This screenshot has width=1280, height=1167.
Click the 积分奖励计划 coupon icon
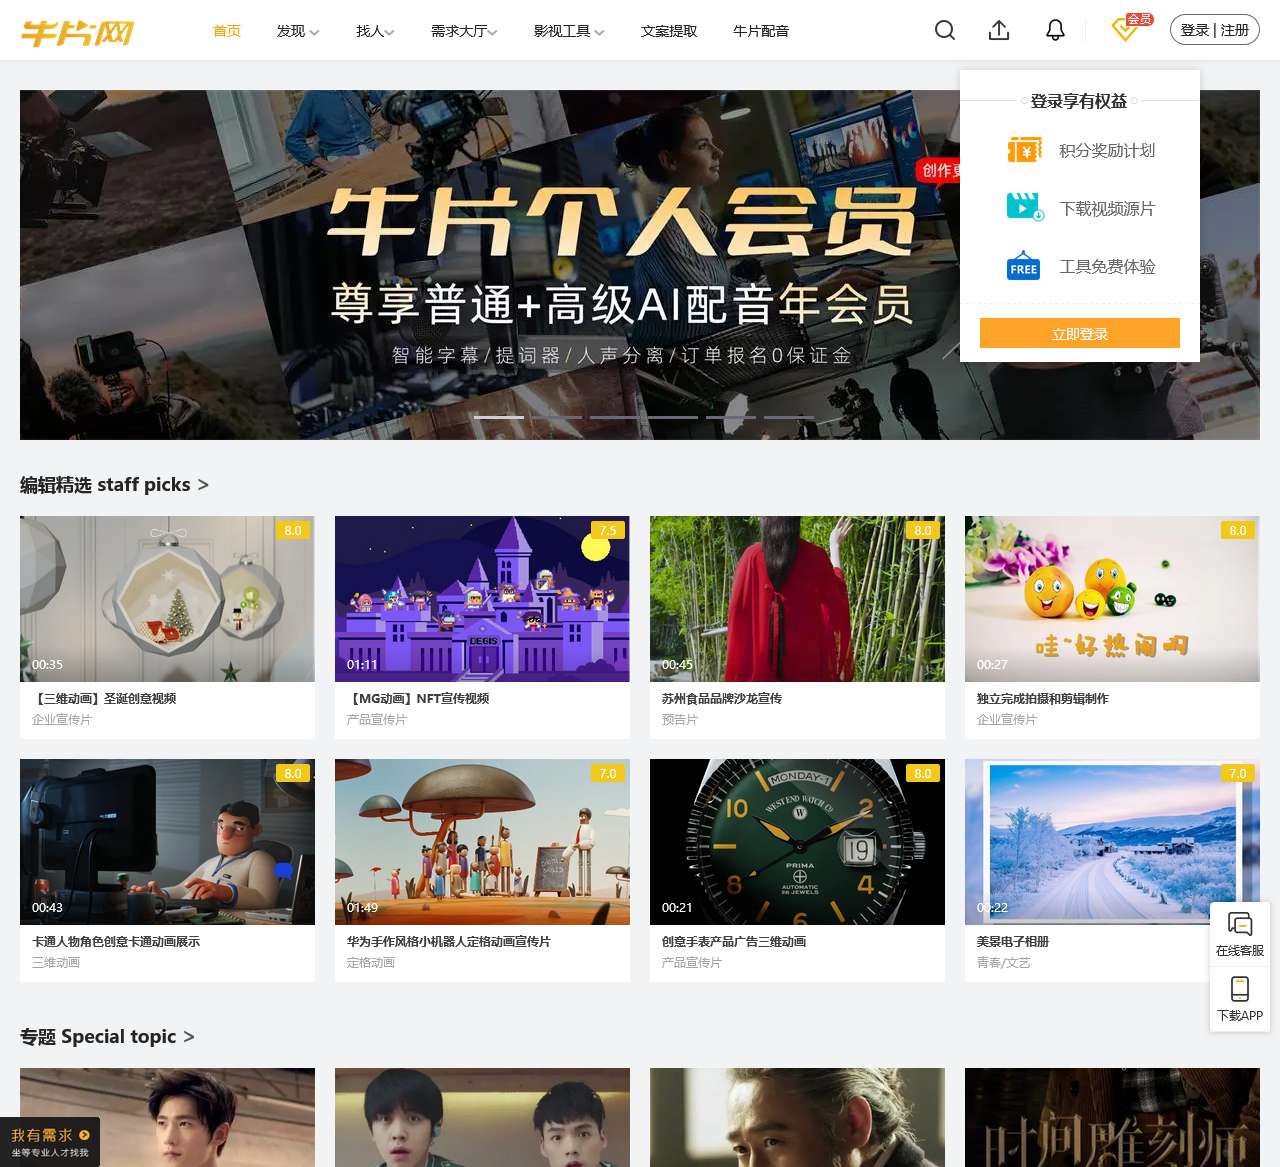1024,150
